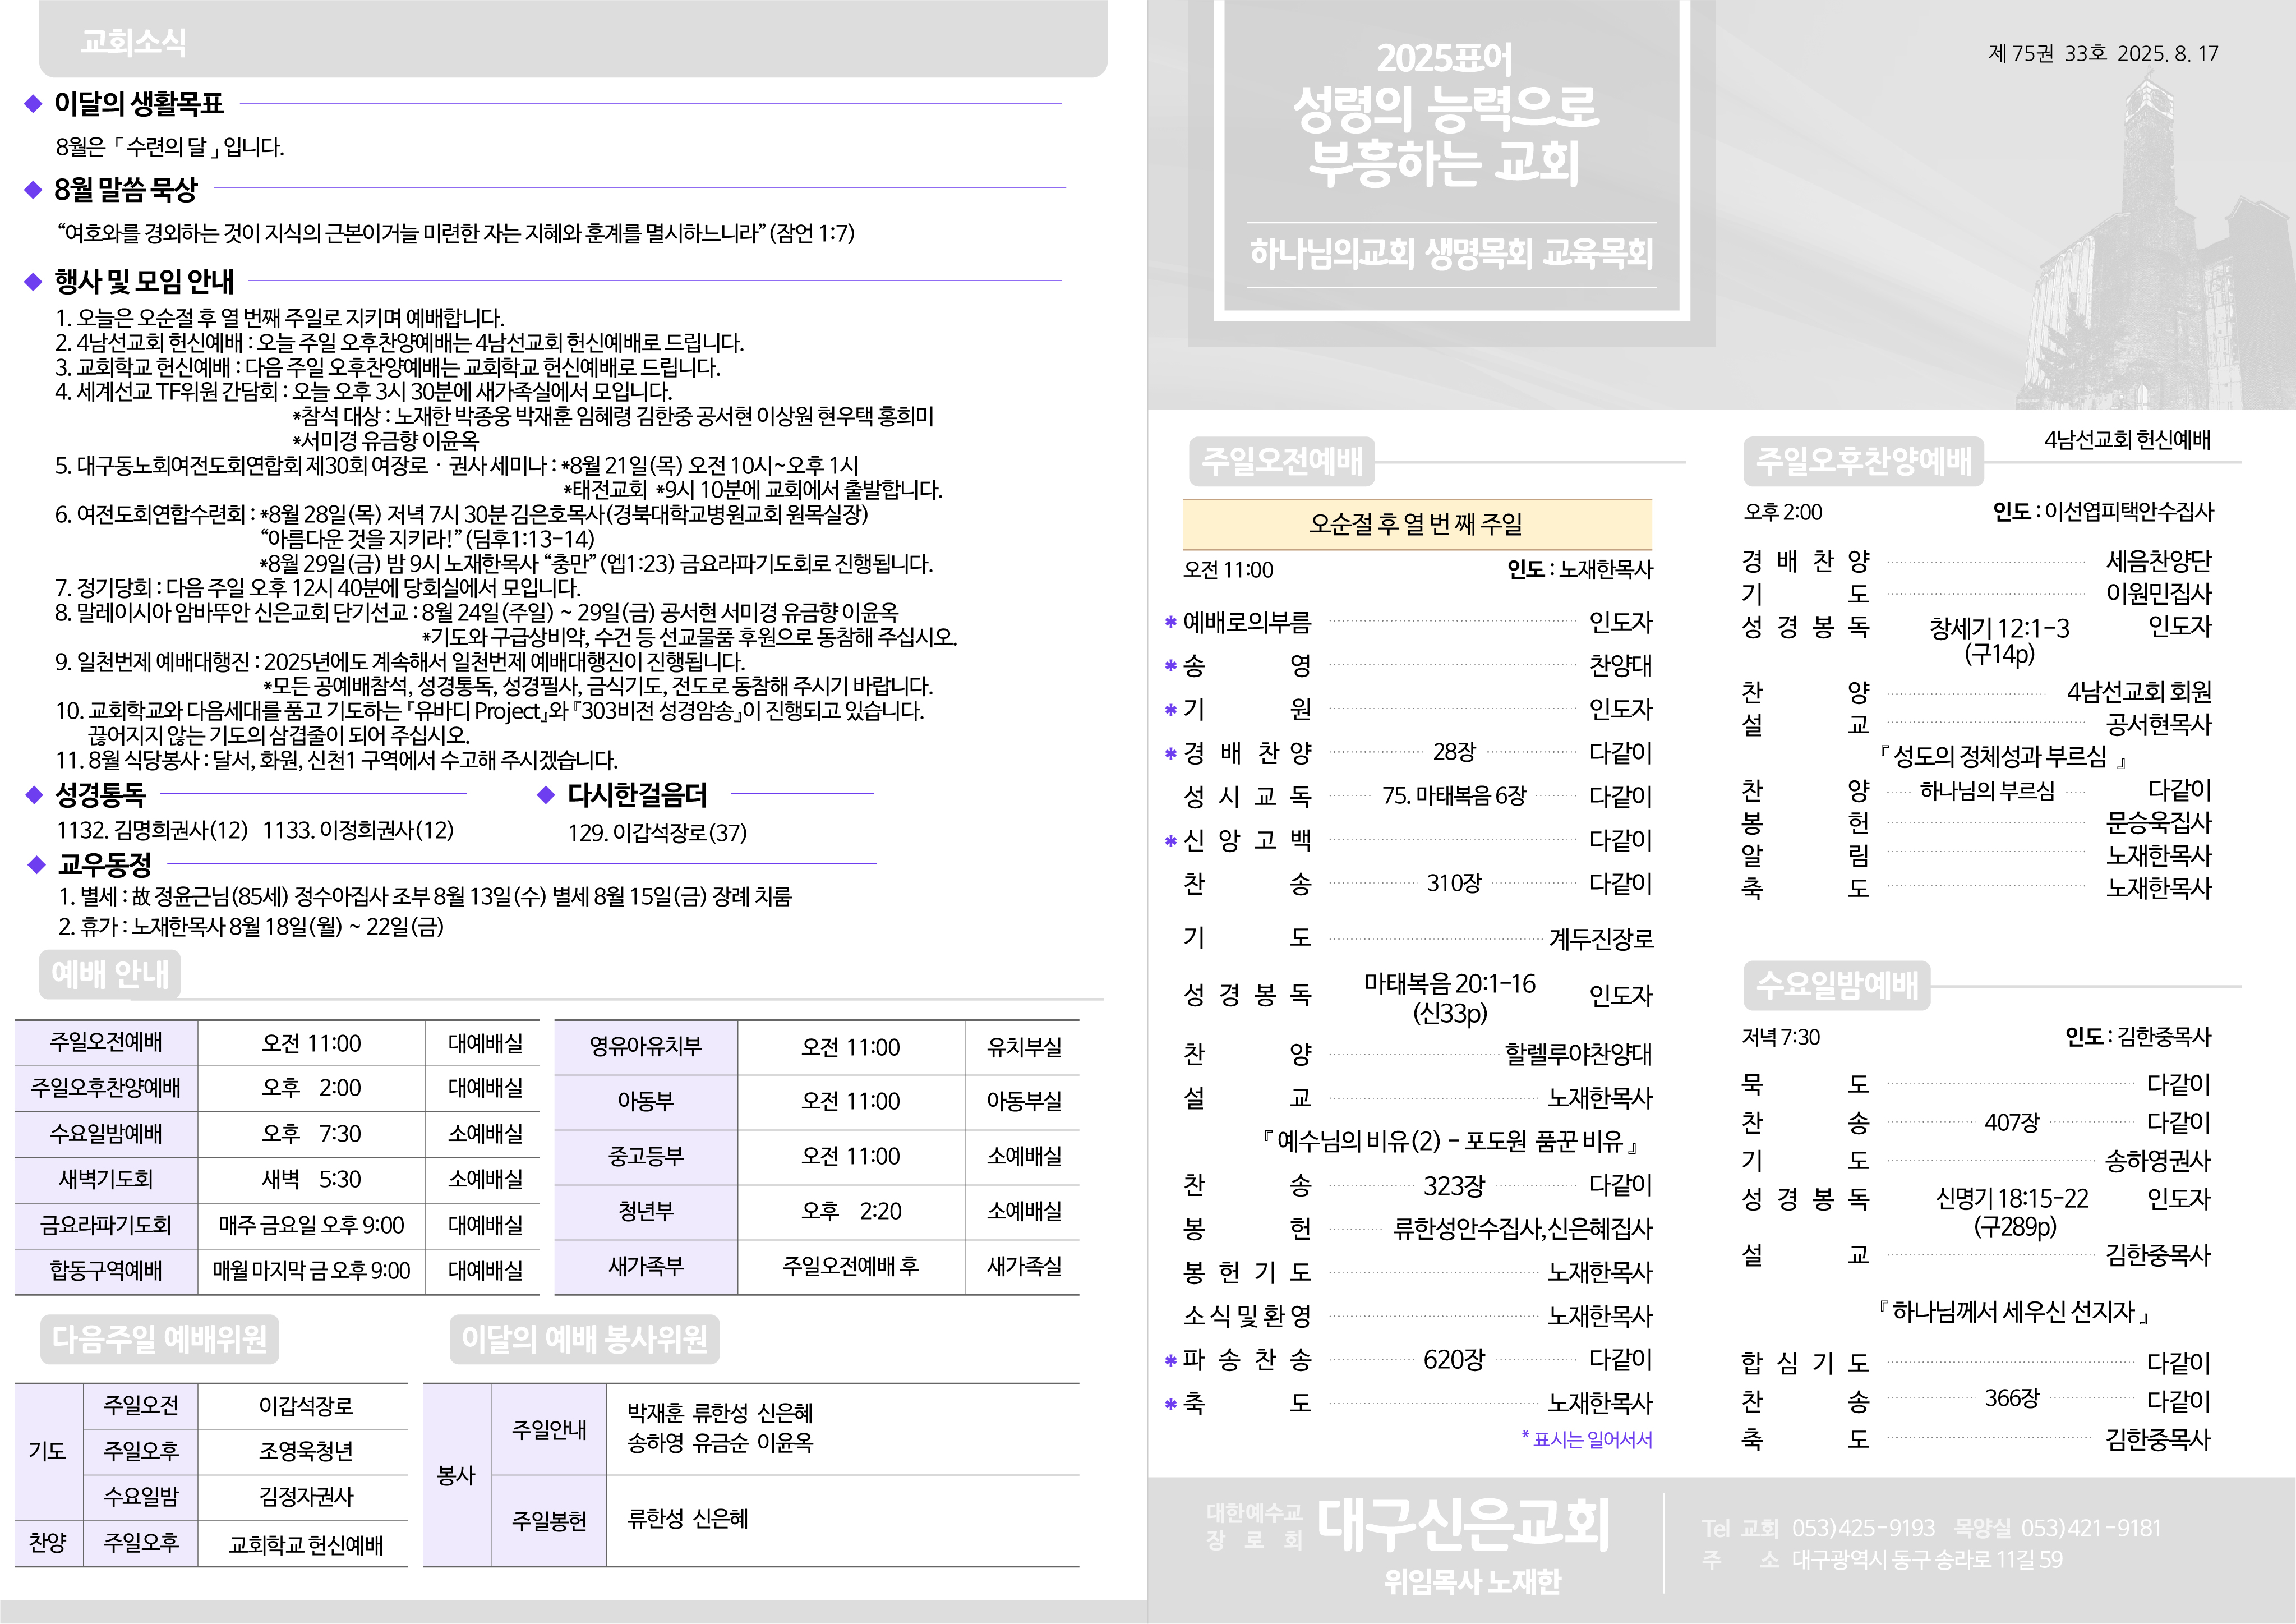This screenshot has width=2296, height=1624.
Task: Click the 다음주일 예배위원 heading label
Action: (x=160, y=1339)
